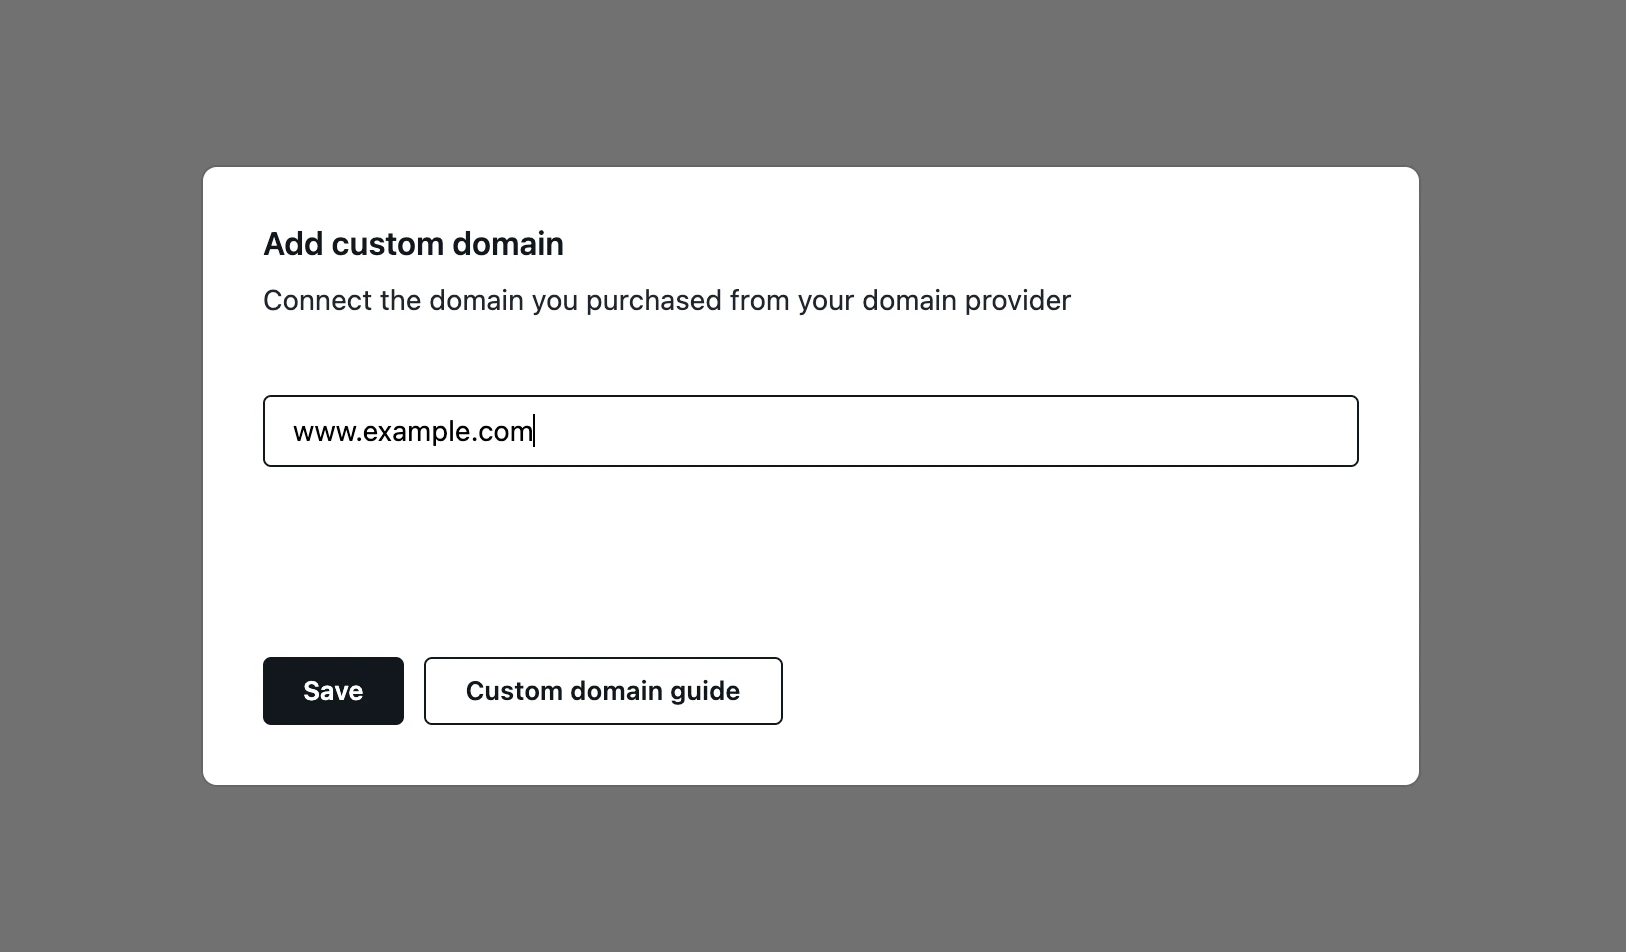Click the gray overlay left of the dialog
The width and height of the screenshot is (1626, 952).
point(100,476)
